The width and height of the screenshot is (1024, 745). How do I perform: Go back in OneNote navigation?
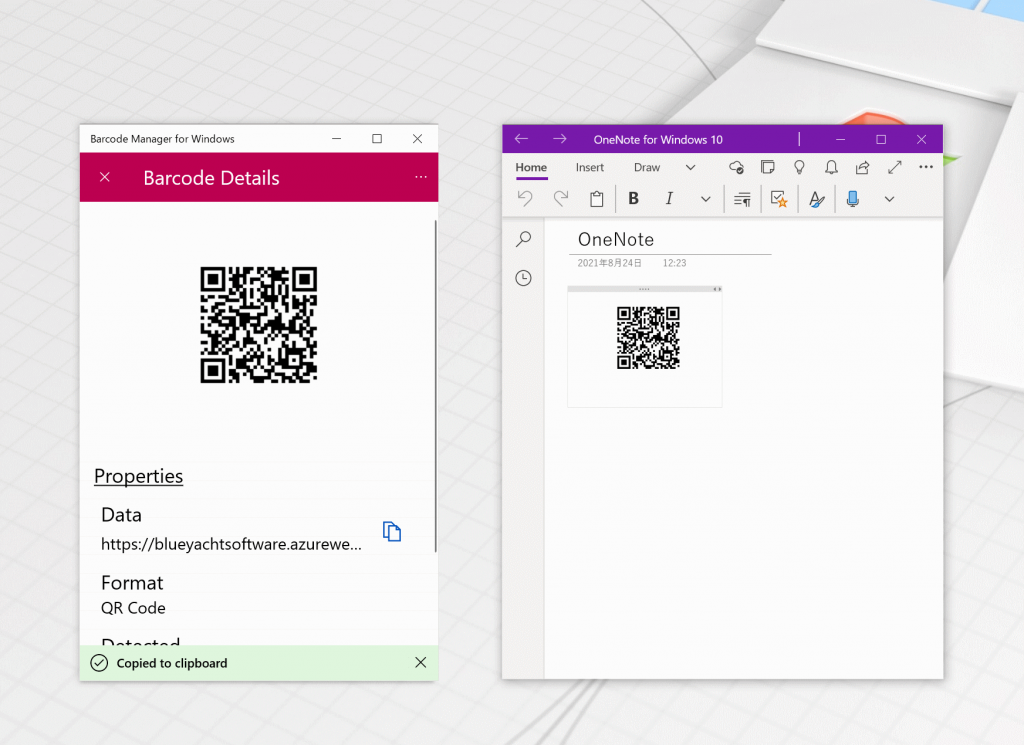(521, 139)
